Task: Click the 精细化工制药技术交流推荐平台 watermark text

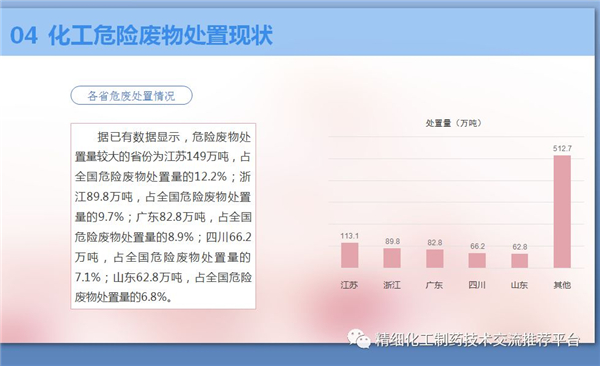Action: 477,339
